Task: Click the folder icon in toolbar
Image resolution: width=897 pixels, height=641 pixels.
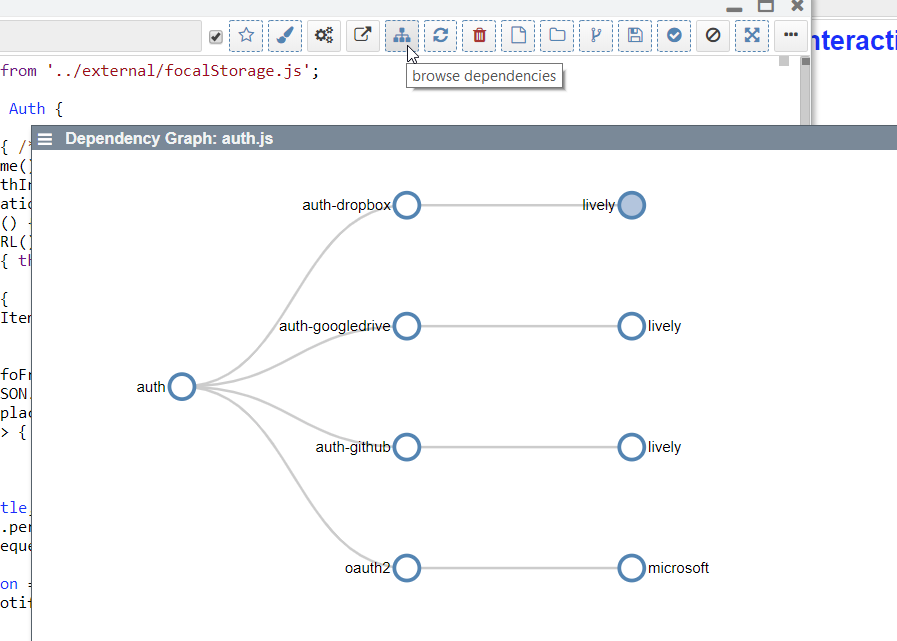Action: pyautogui.click(x=557, y=36)
